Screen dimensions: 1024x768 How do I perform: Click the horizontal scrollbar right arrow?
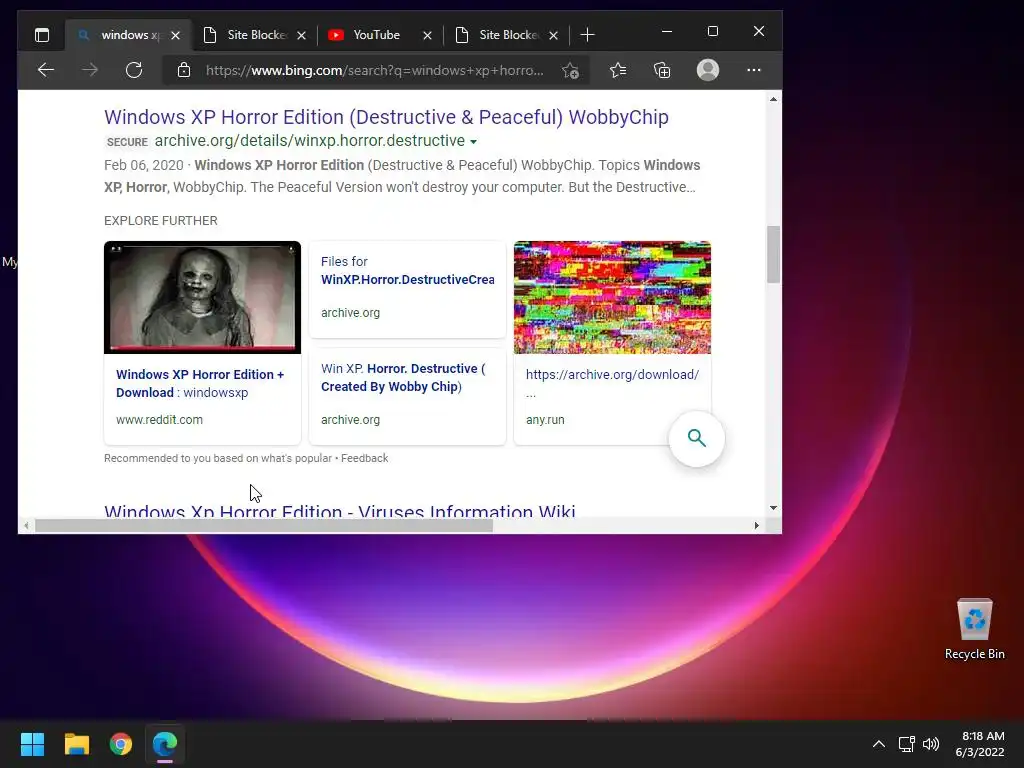[x=756, y=526]
